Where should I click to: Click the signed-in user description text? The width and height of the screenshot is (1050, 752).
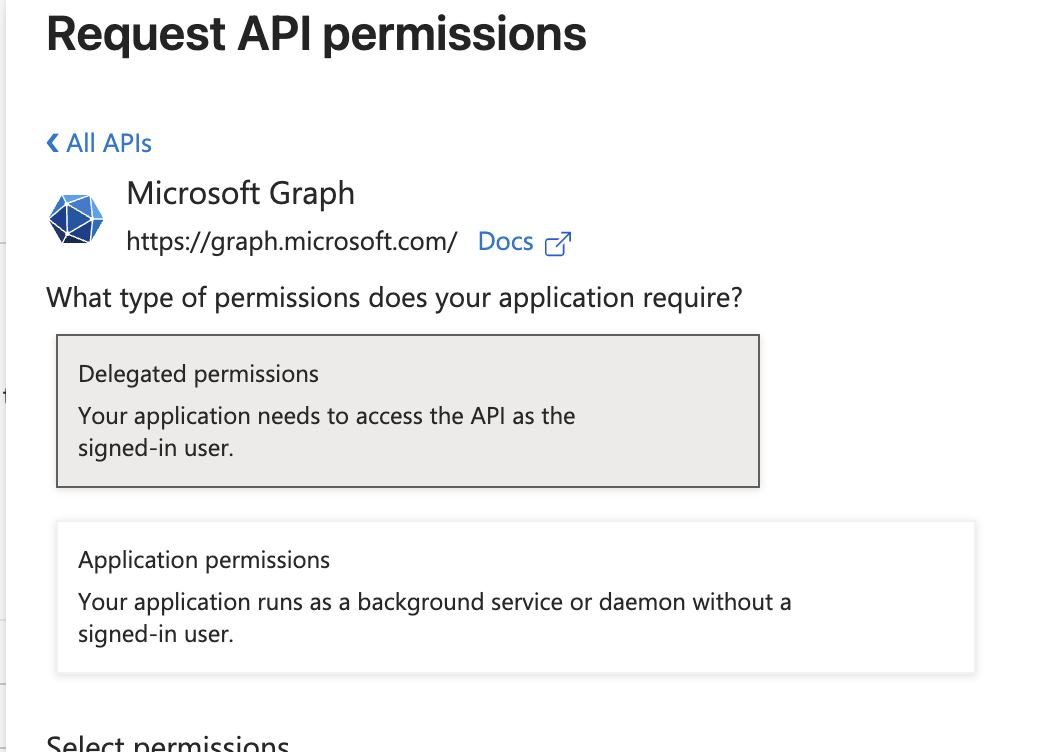[327, 431]
